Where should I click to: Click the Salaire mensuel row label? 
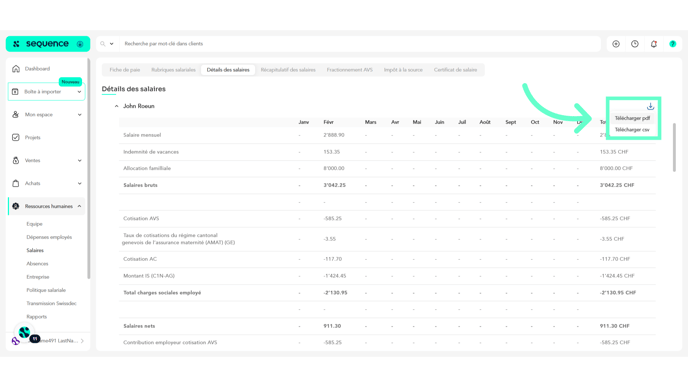click(x=142, y=135)
